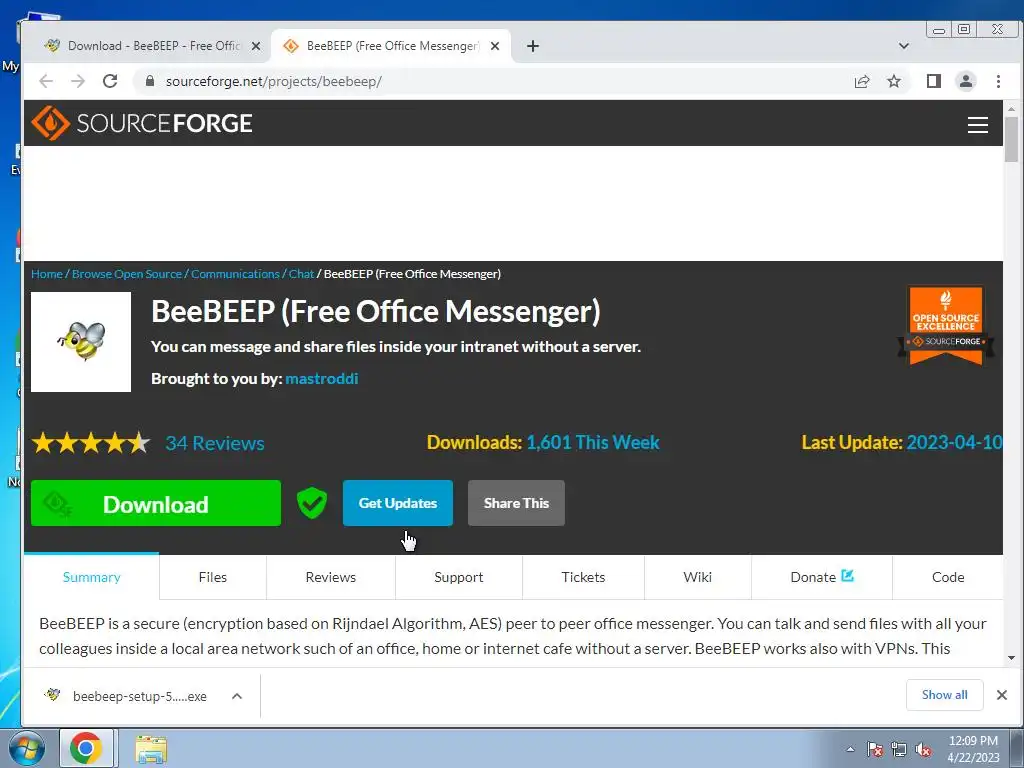Show hidden system tray icons
The width and height of the screenshot is (1024, 768).
[x=850, y=749]
